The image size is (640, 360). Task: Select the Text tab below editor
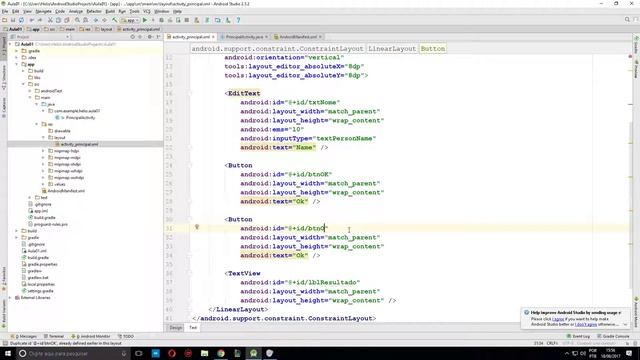pos(193,328)
